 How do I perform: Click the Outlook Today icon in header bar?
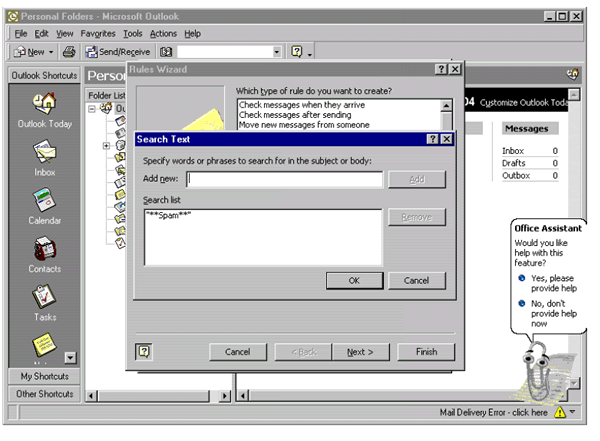coord(572,74)
